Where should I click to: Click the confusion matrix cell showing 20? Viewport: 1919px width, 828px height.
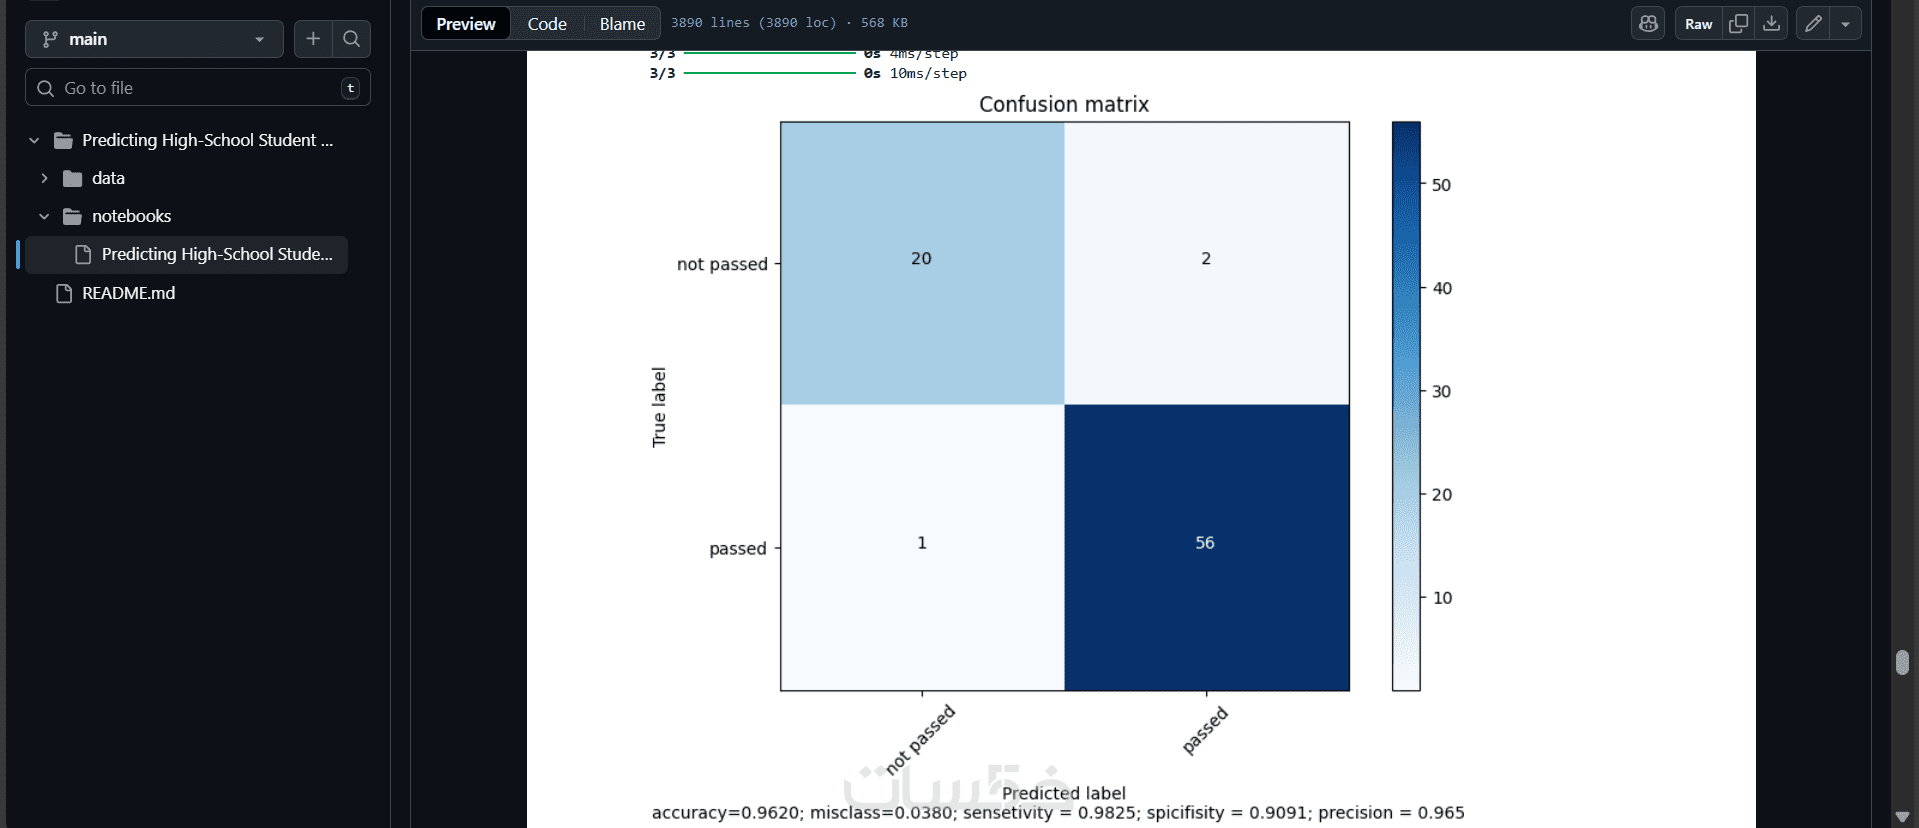922,263
